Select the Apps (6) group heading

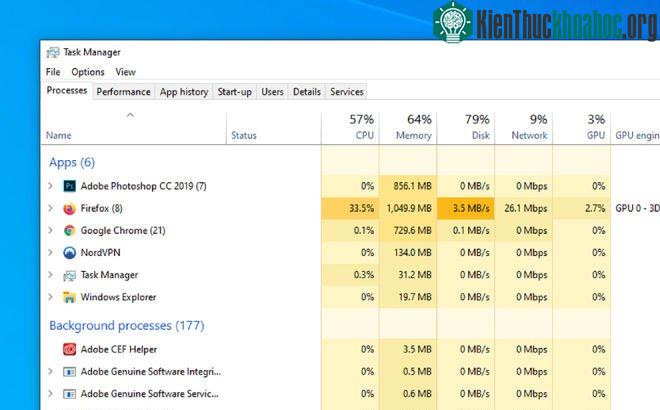[72, 162]
